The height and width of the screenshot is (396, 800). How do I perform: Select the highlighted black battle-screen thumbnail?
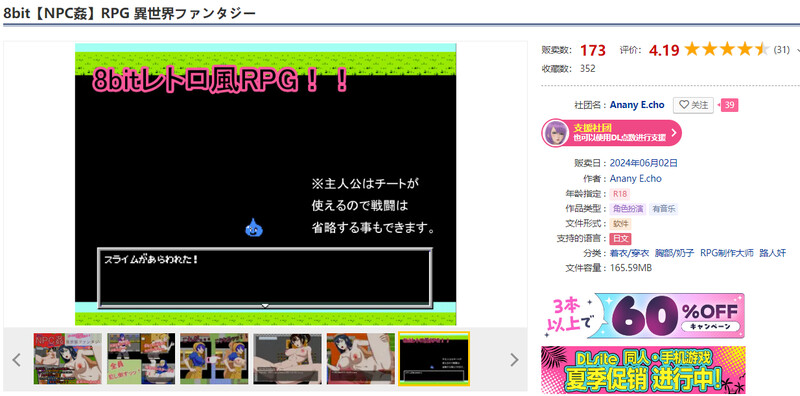pyautogui.click(x=434, y=359)
